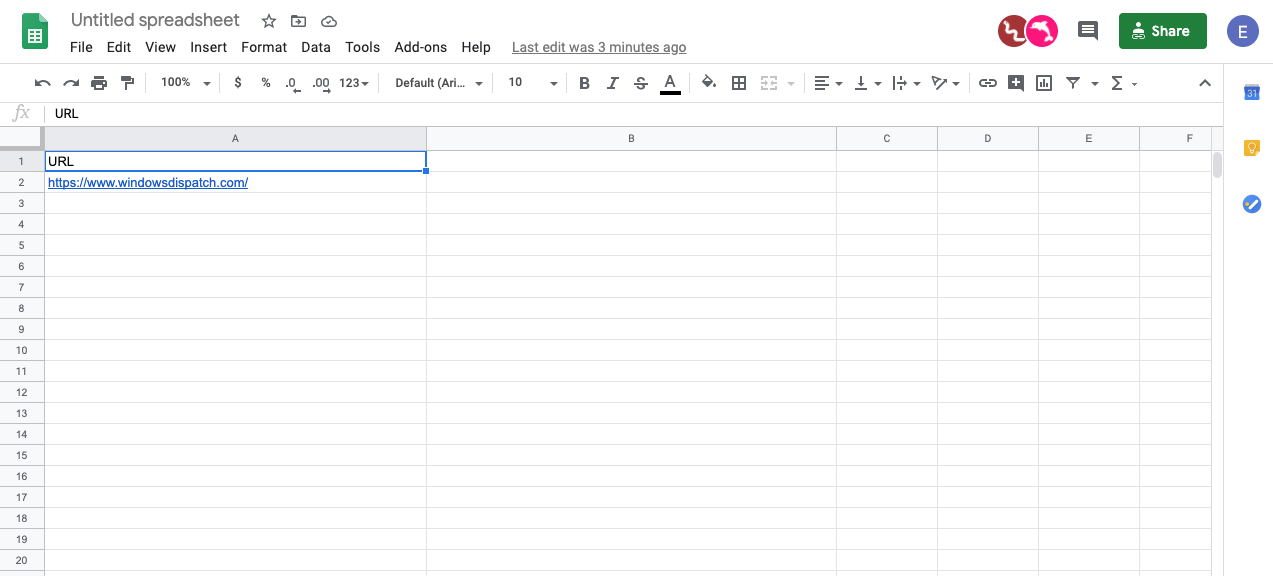Open the Data menu
Screen dimensions: 1273x576
pos(315,47)
